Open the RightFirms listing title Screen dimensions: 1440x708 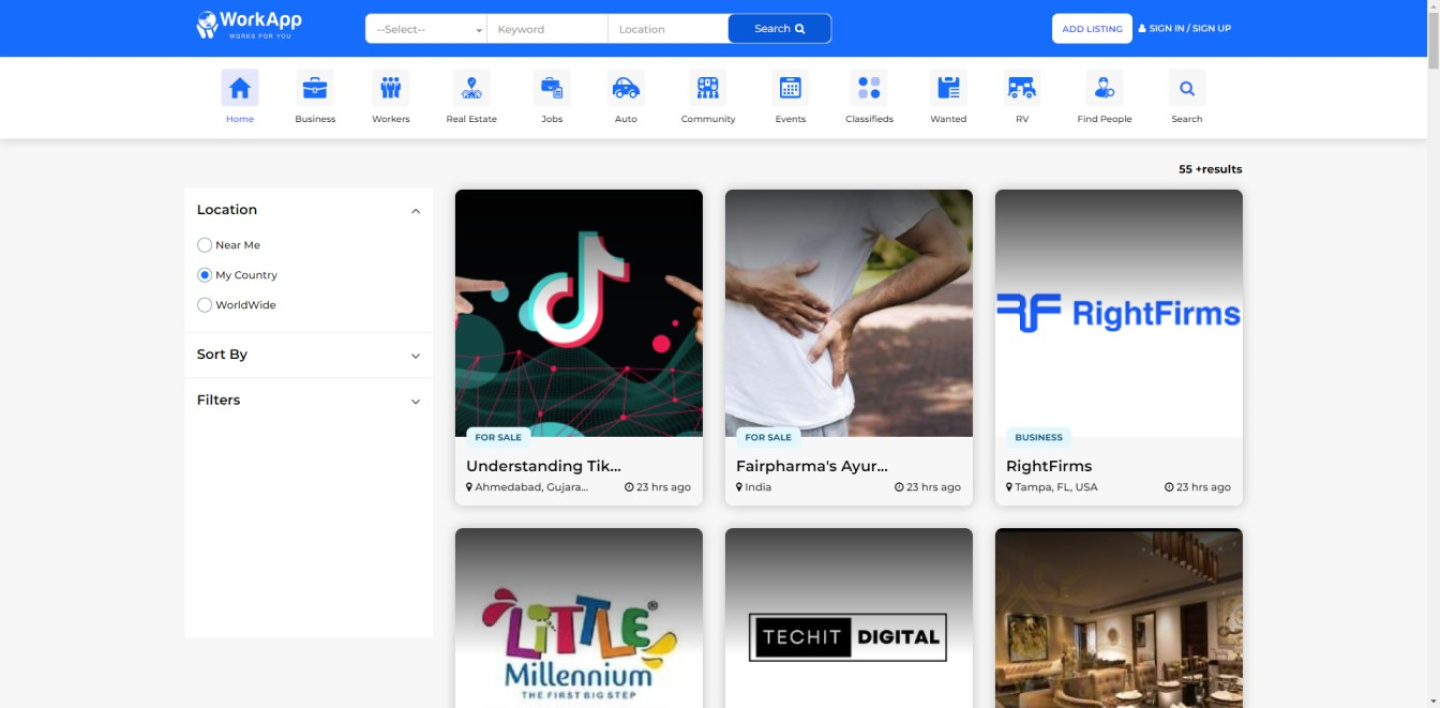pyautogui.click(x=1049, y=466)
